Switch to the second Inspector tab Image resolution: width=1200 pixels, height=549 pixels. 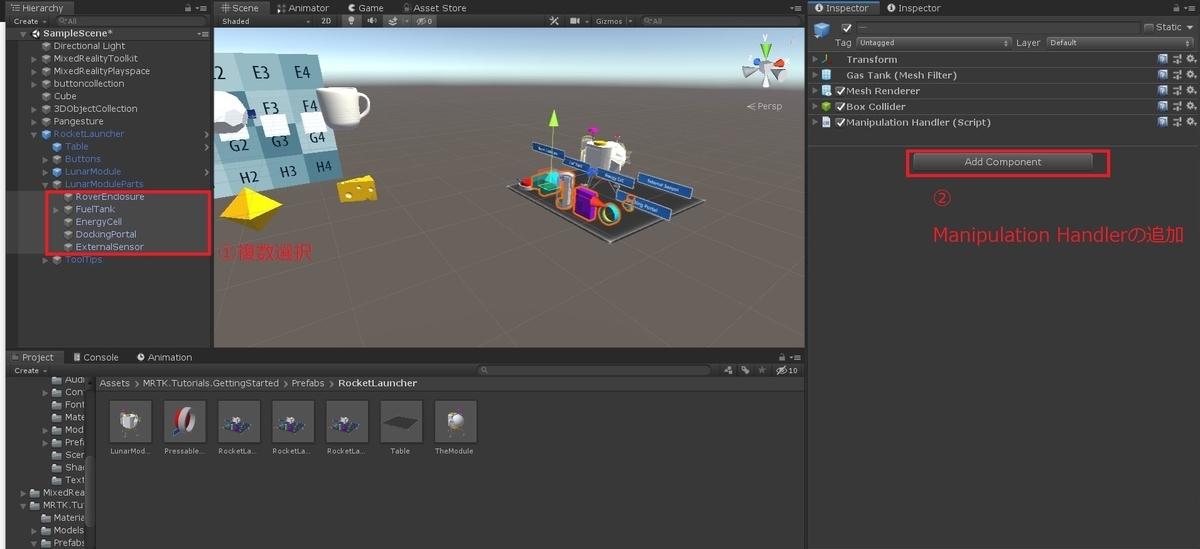[912, 8]
